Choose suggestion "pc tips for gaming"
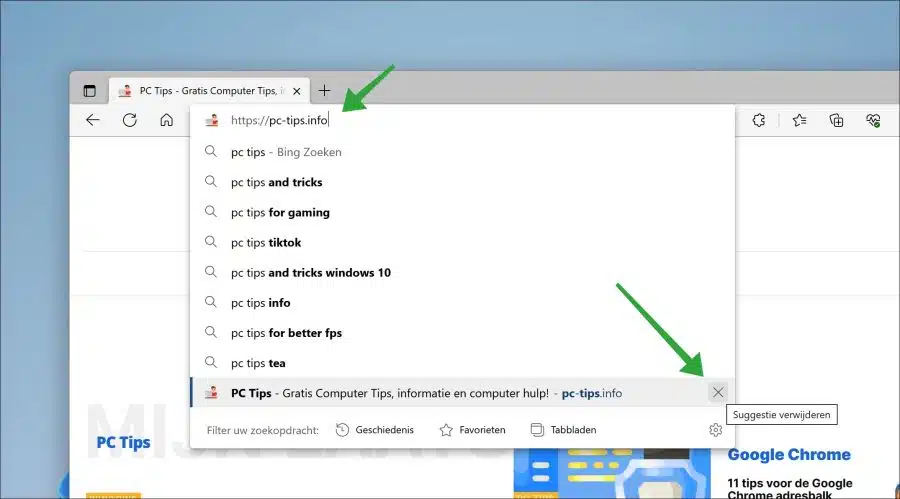The height and width of the screenshot is (499, 900). (462, 212)
